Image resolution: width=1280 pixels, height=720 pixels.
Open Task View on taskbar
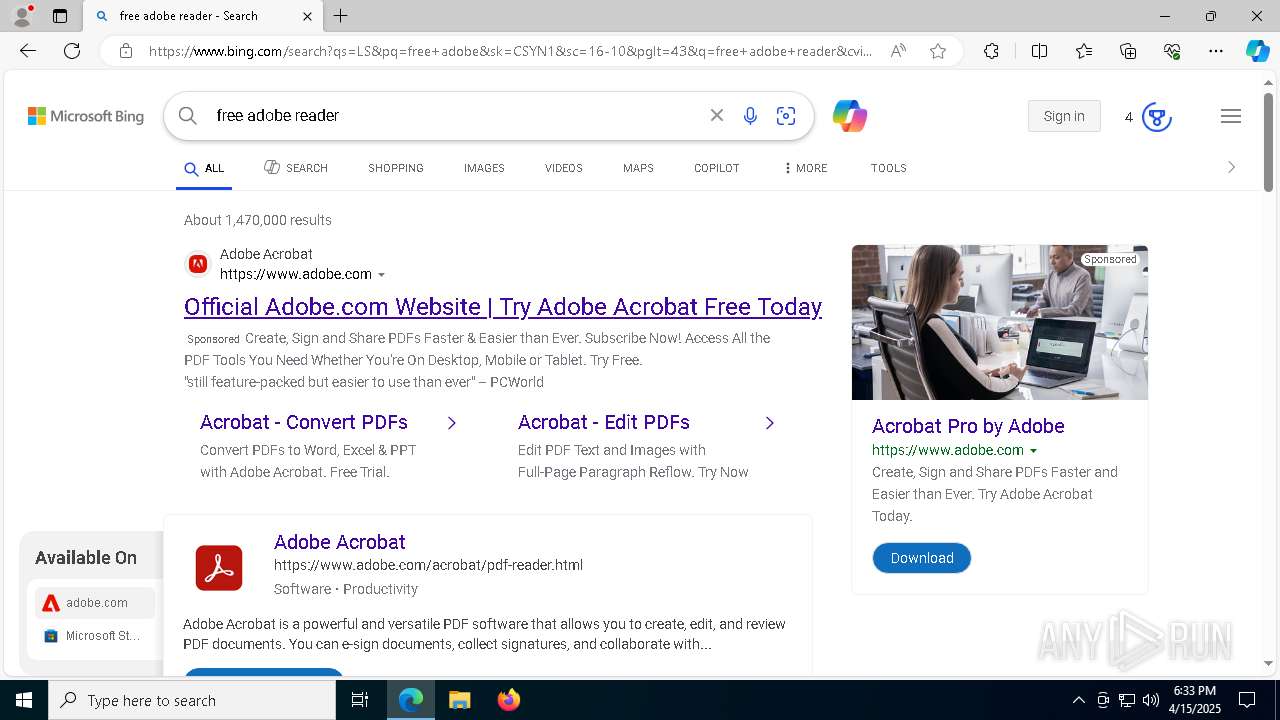click(x=360, y=700)
